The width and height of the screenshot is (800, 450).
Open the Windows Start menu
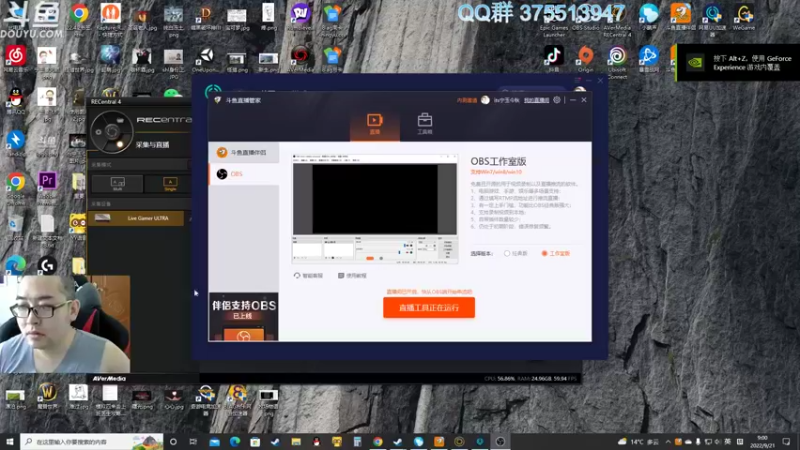coord(10,441)
